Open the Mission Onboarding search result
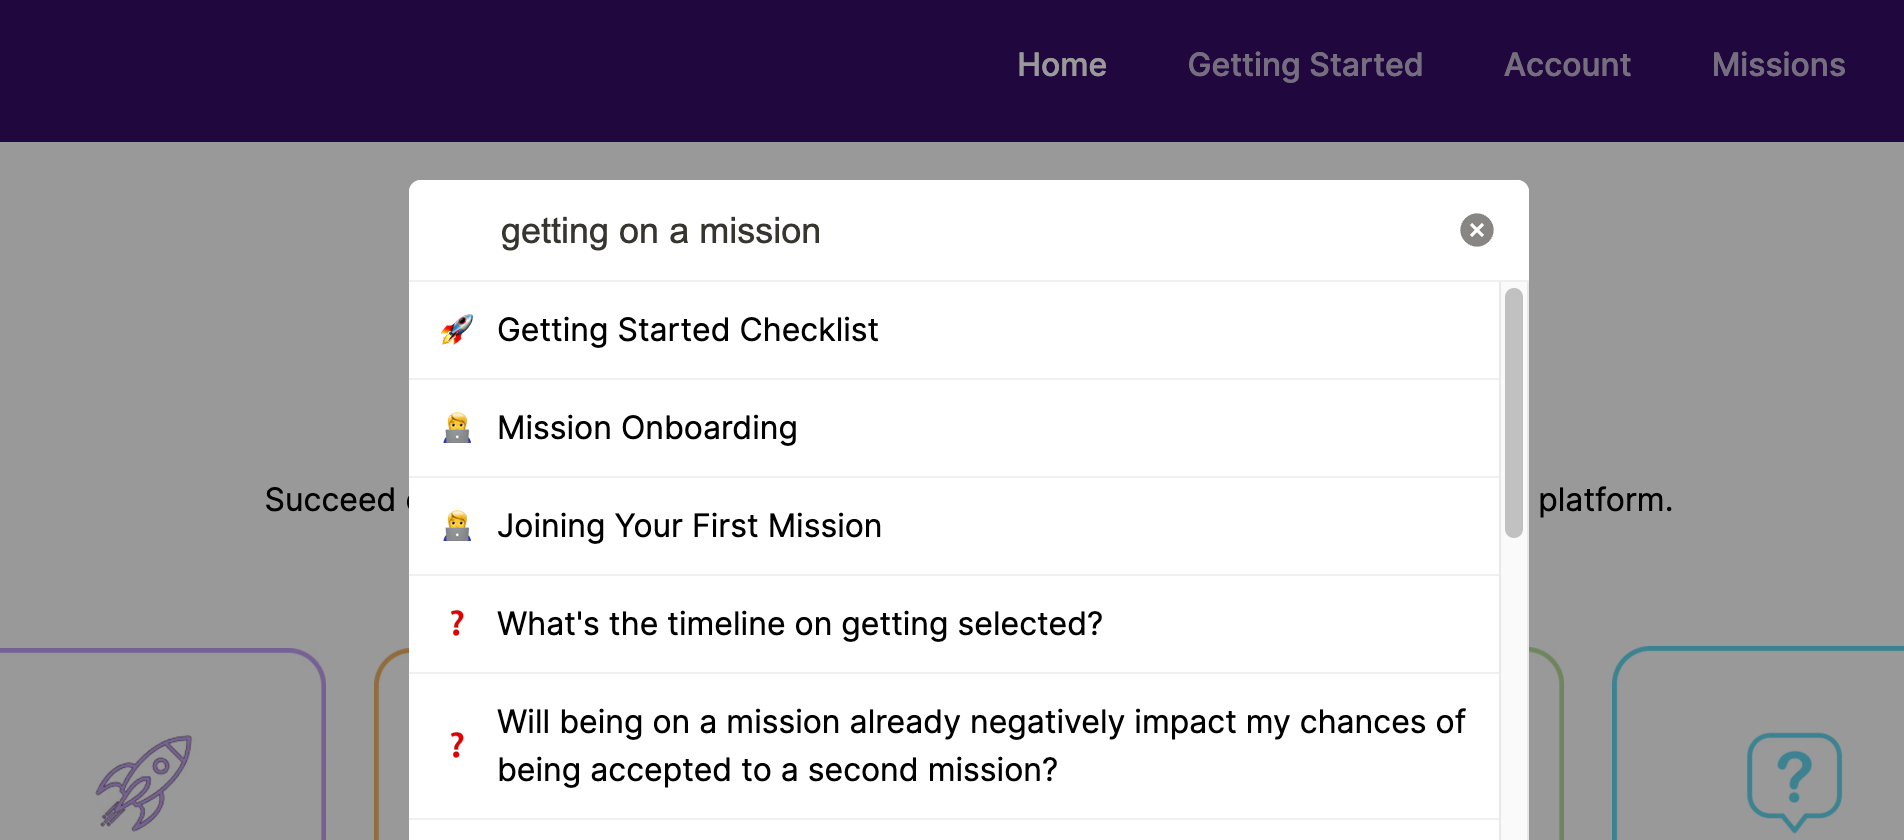The image size is (1904, 840). 647,428
